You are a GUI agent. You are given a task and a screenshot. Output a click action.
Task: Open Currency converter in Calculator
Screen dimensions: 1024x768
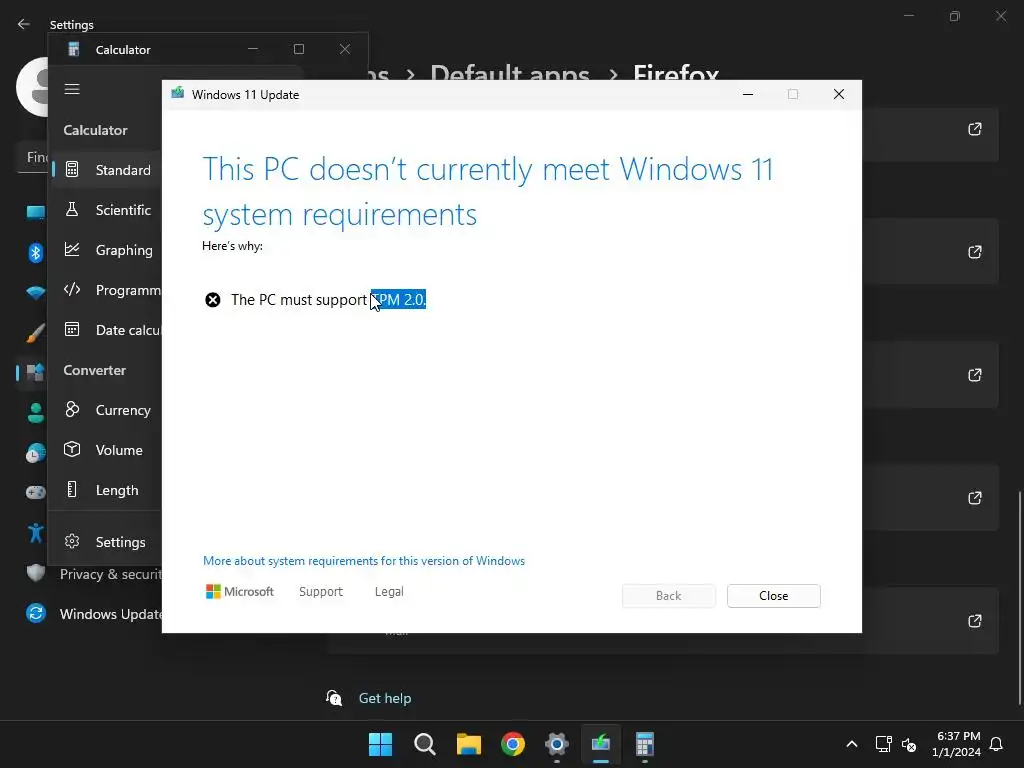pyautogui.click(x=106, y=410)
